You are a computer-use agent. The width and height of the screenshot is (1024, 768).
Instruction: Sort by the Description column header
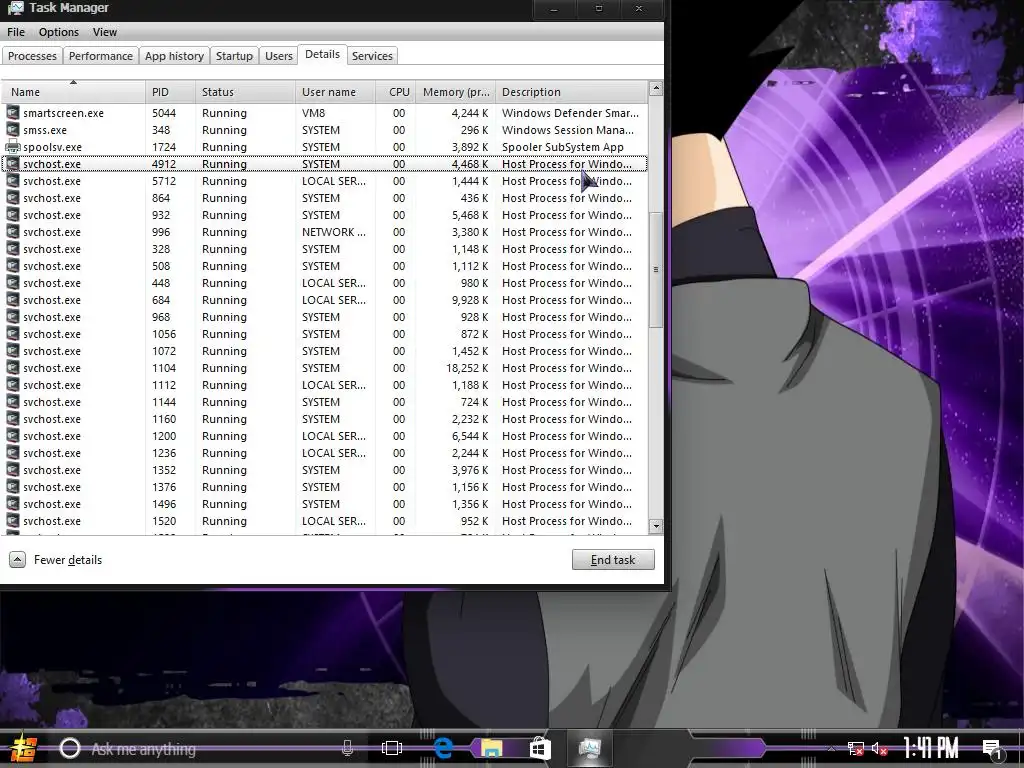572,92
